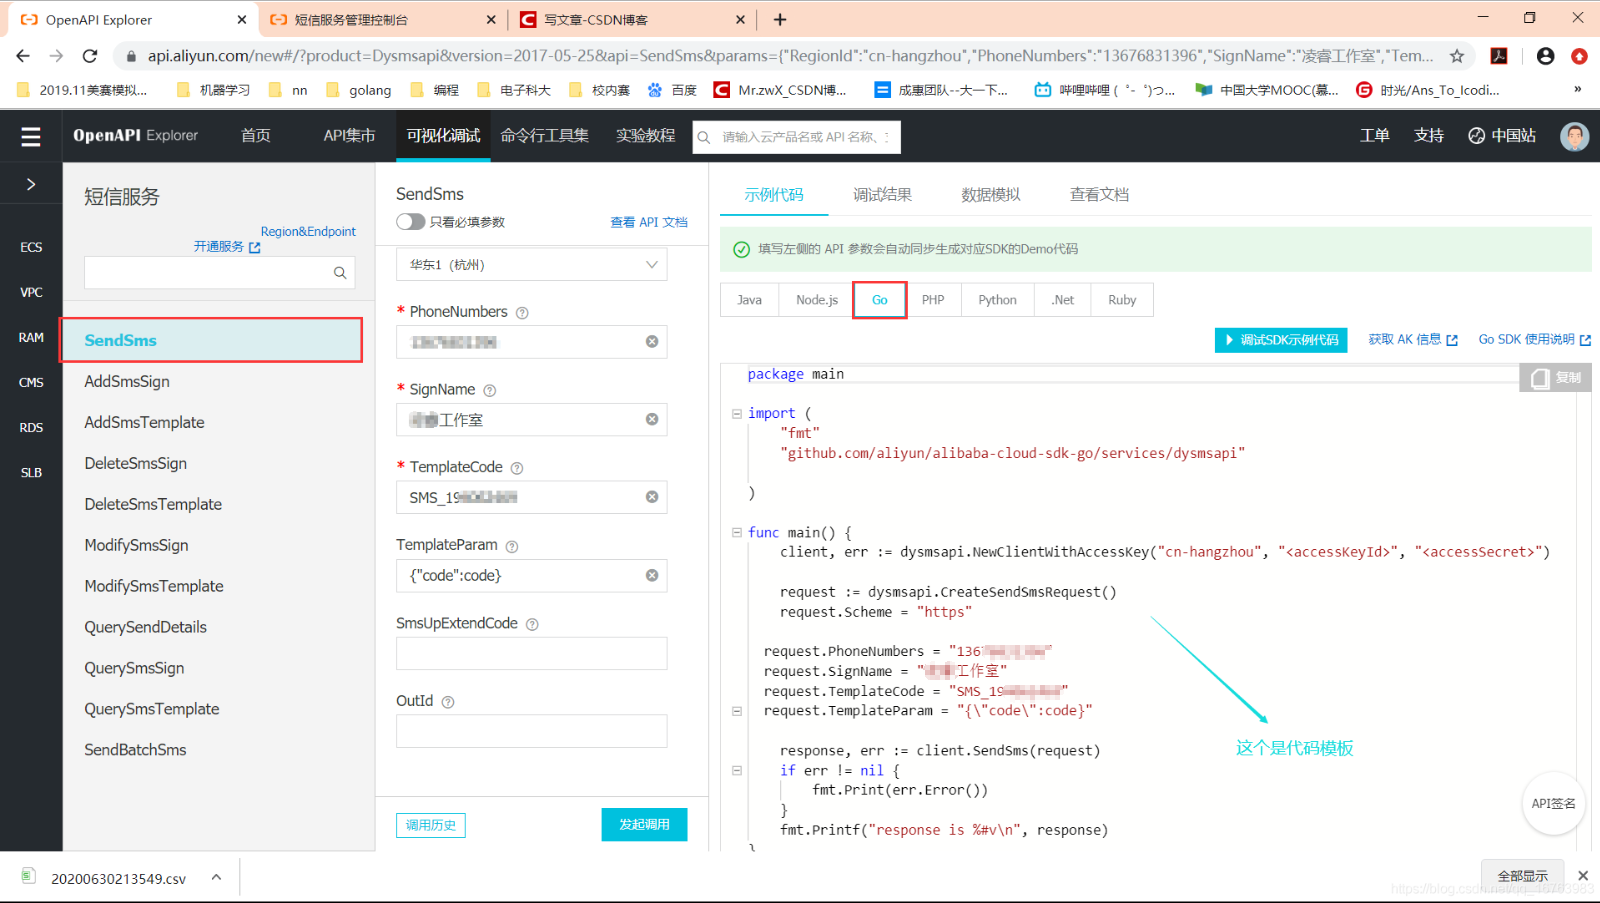Select PHP language tab
Image resolution: width=1600 pixels, height=903 pixels.
(x=933, y=300)
